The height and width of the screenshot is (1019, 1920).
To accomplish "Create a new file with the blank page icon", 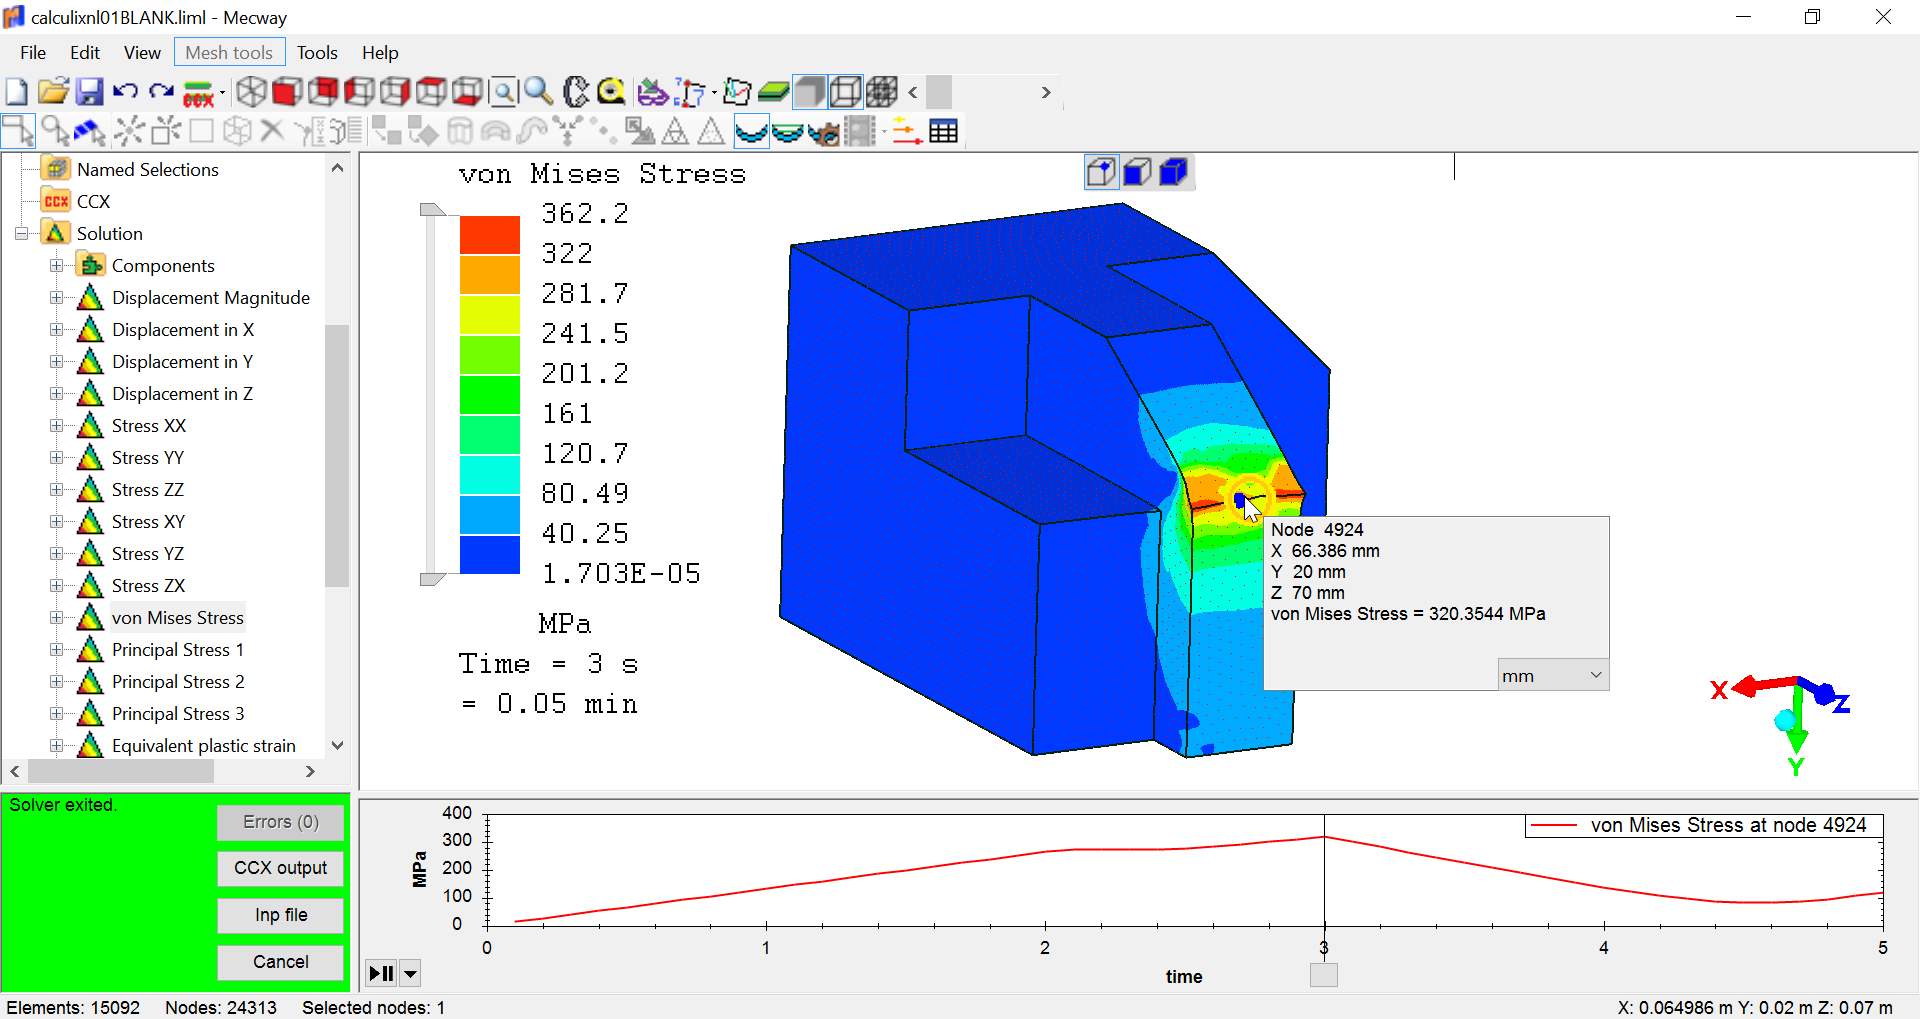I will coord(17,92).
